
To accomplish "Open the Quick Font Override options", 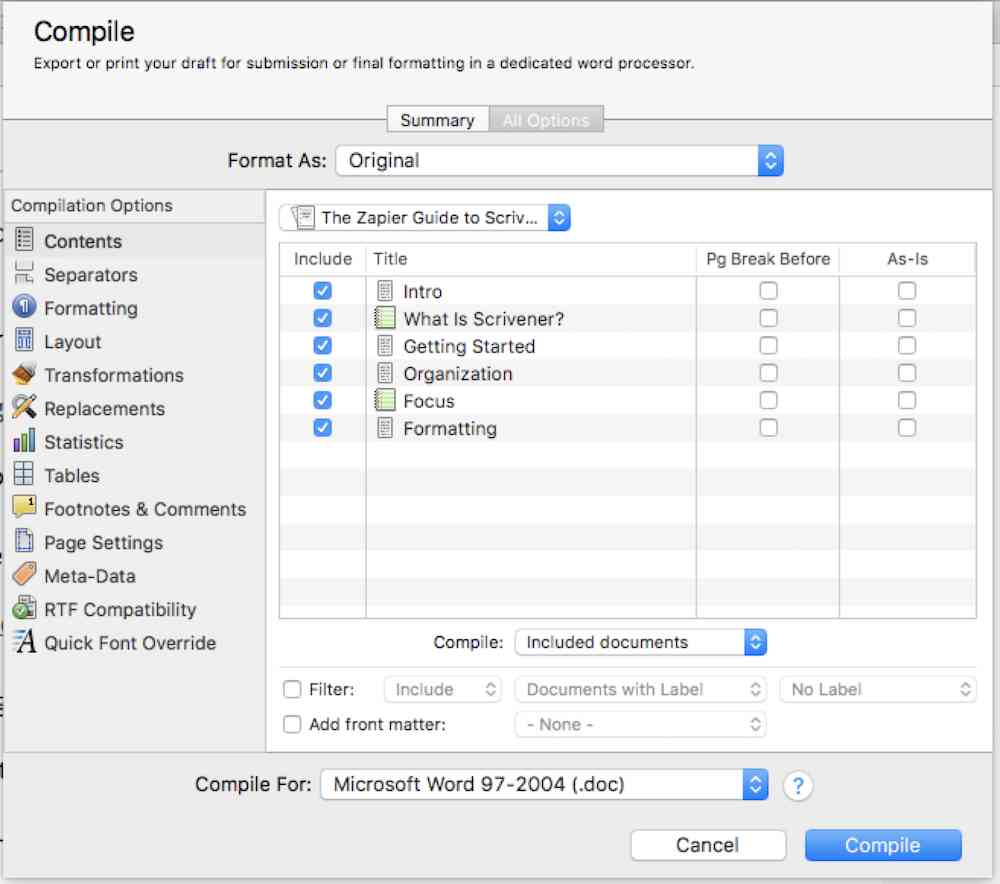I will 134,642.
